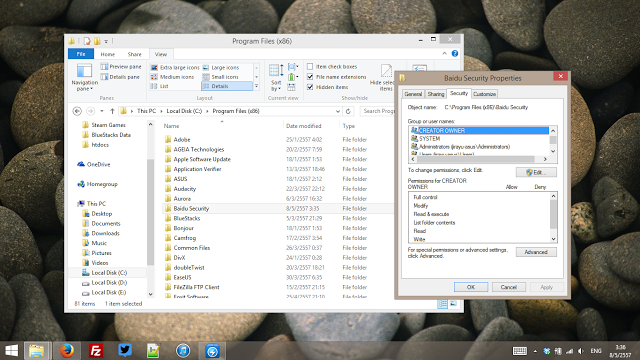Open the volume control in system tray
The width and height of the screenshot is (640, 360).
tap(581, 351)
